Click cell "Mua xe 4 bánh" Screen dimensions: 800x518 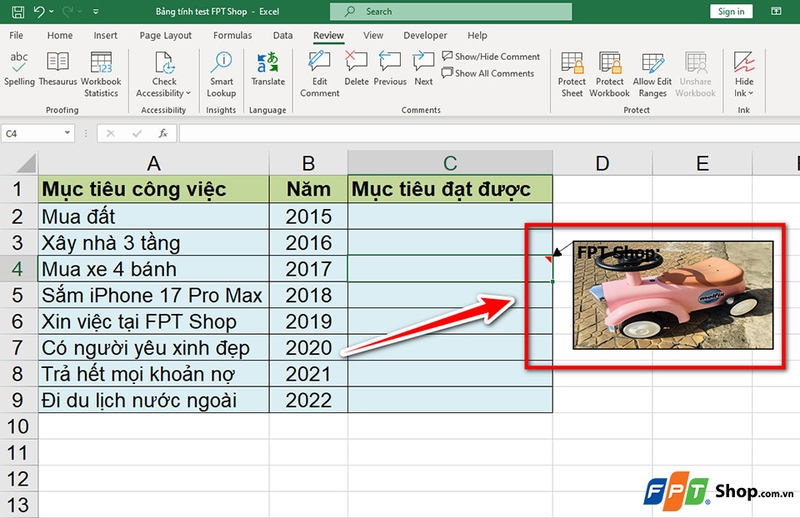pos(154,269)
